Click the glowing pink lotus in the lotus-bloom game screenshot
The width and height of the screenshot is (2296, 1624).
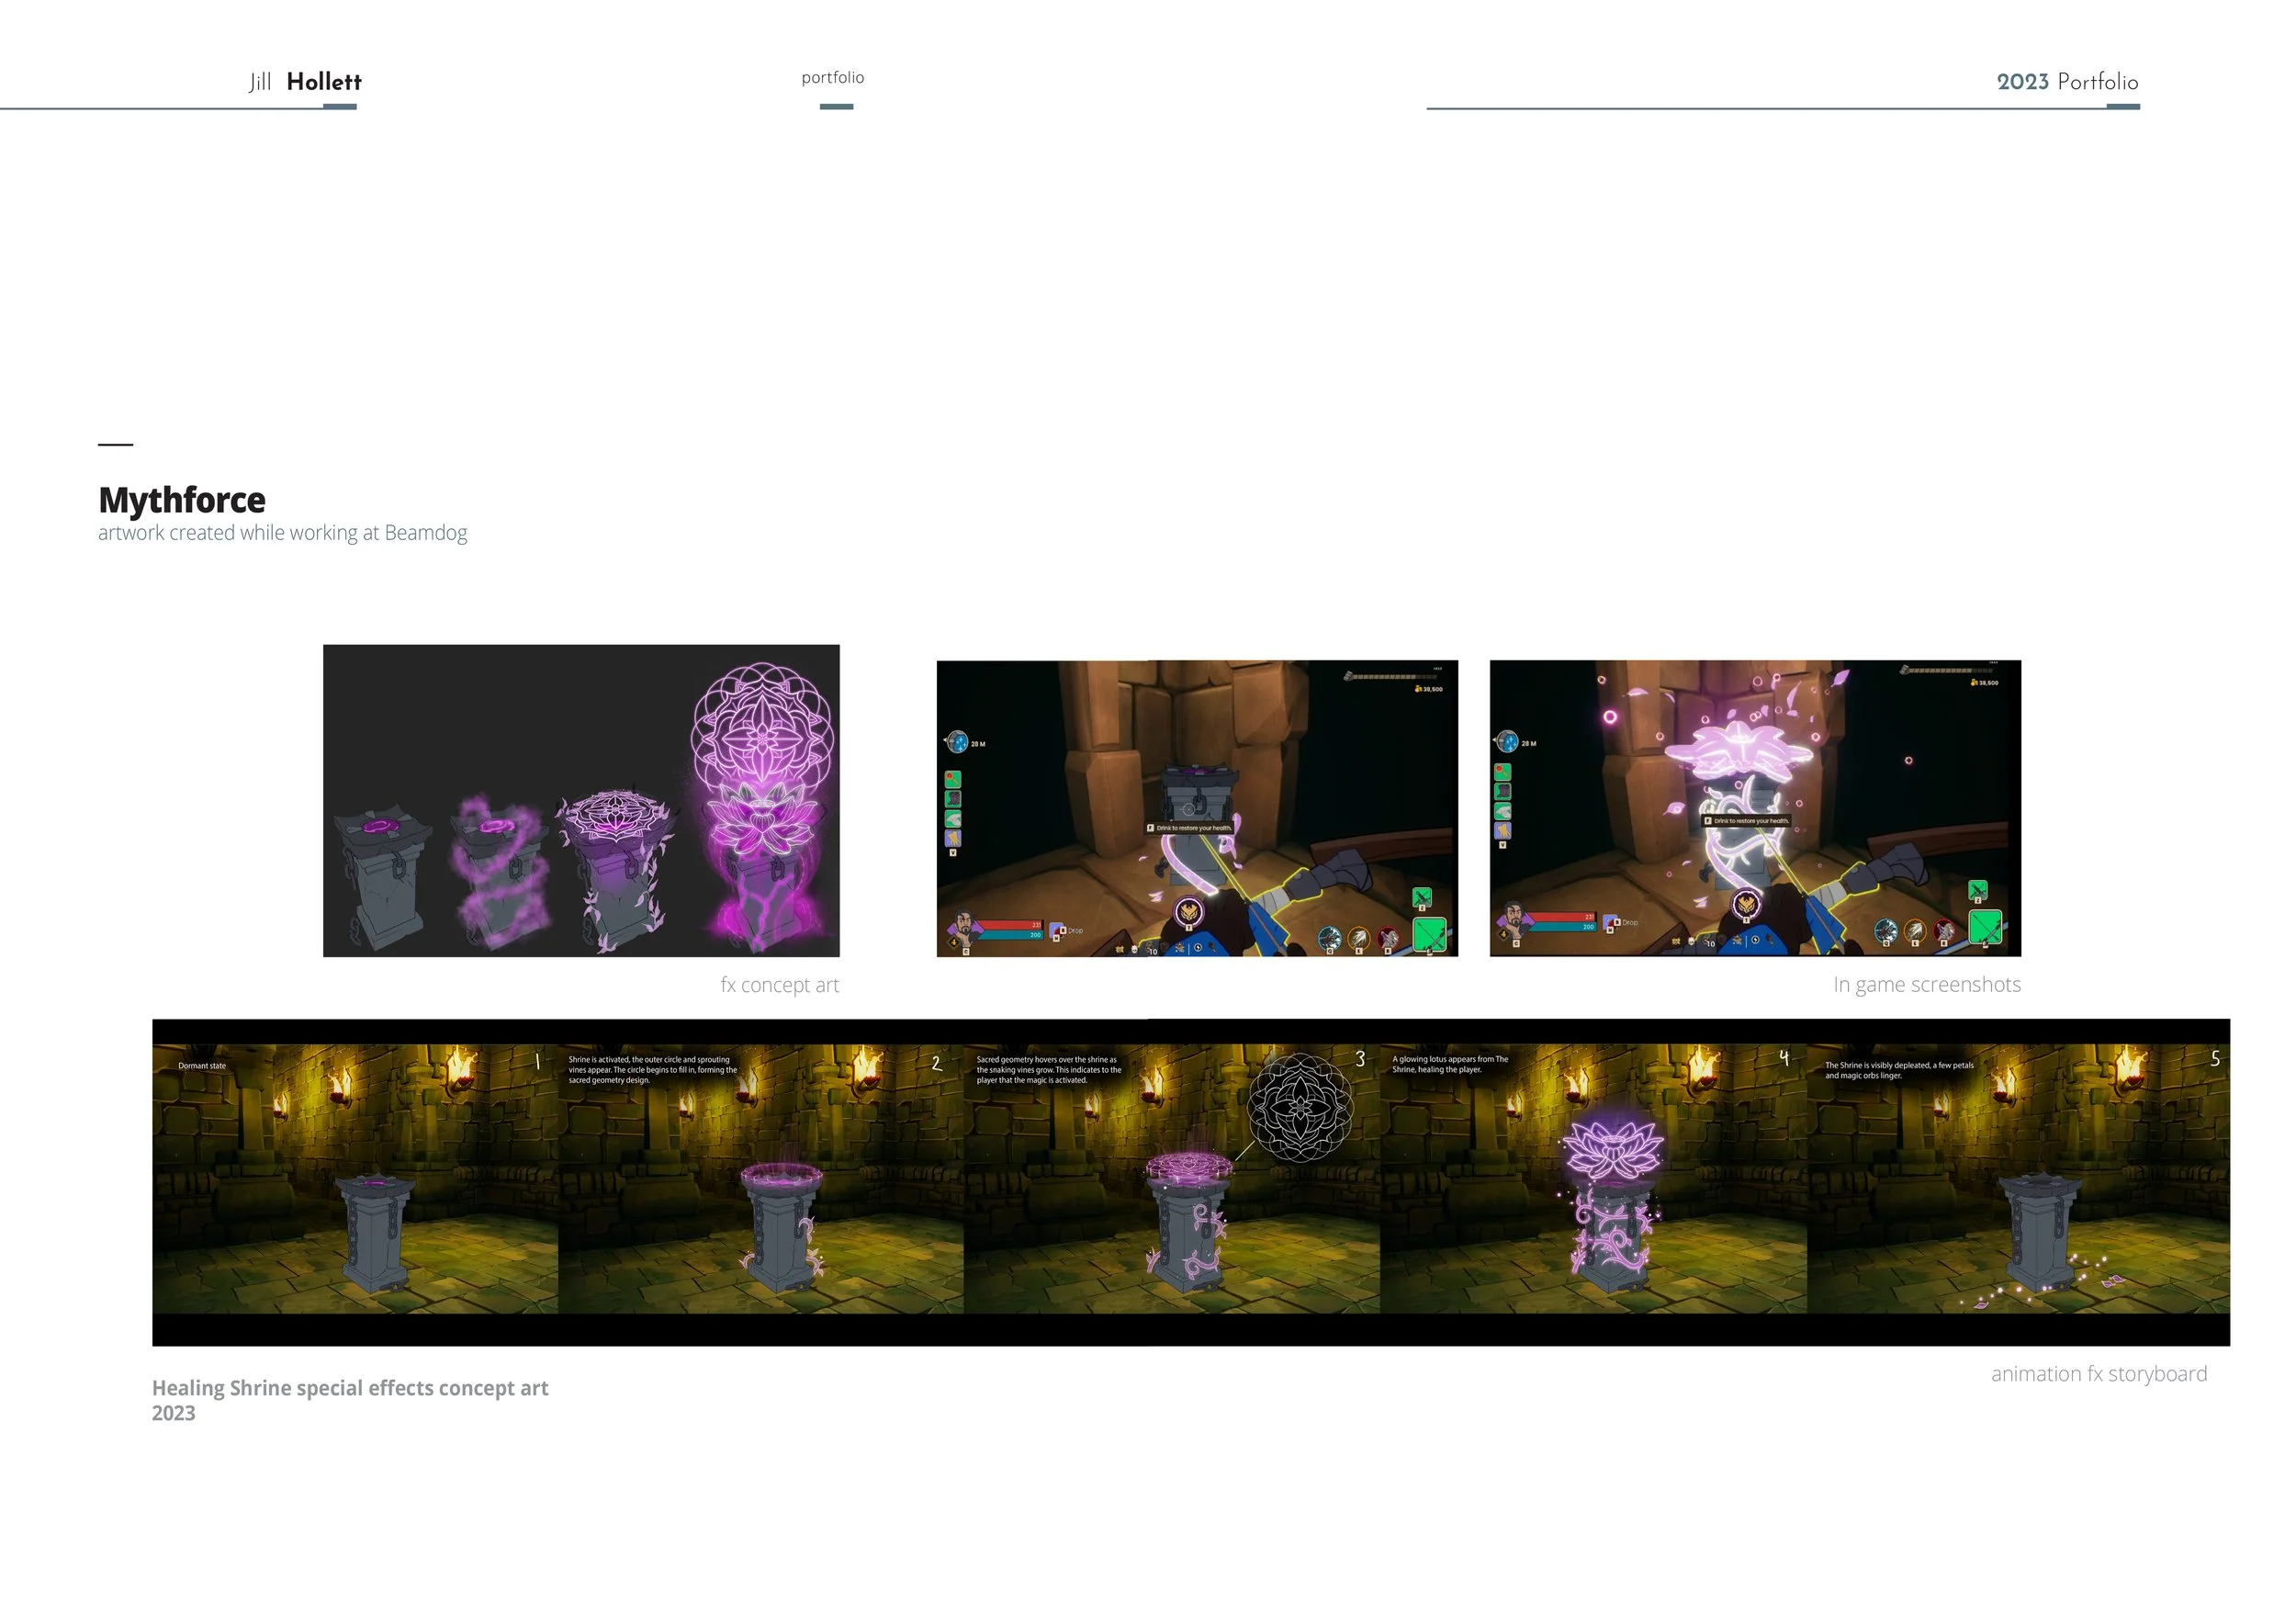tap(1738, 750)
